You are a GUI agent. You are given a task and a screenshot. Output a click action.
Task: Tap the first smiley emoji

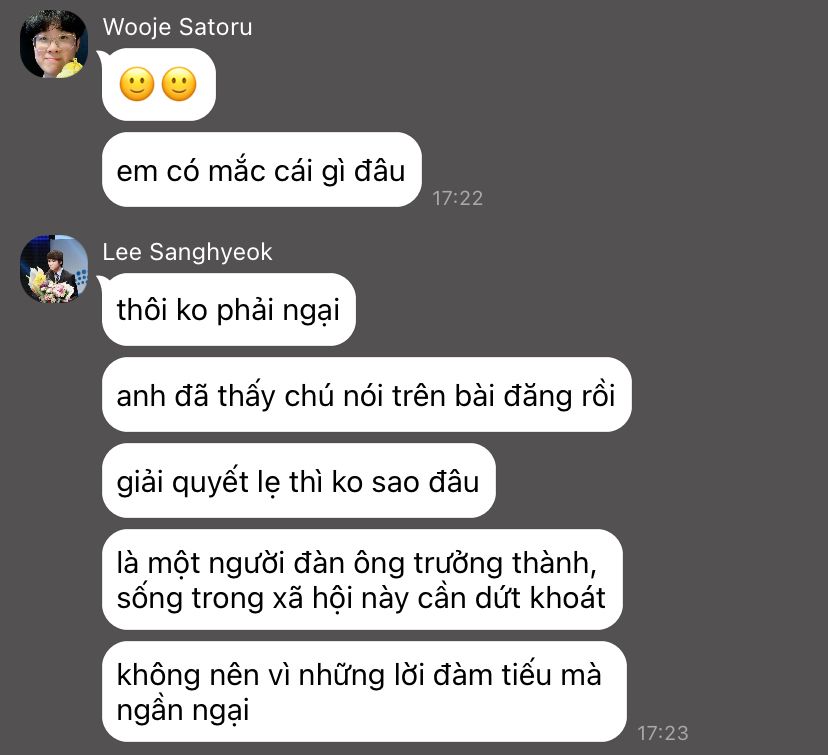click(x=137, y=84)
